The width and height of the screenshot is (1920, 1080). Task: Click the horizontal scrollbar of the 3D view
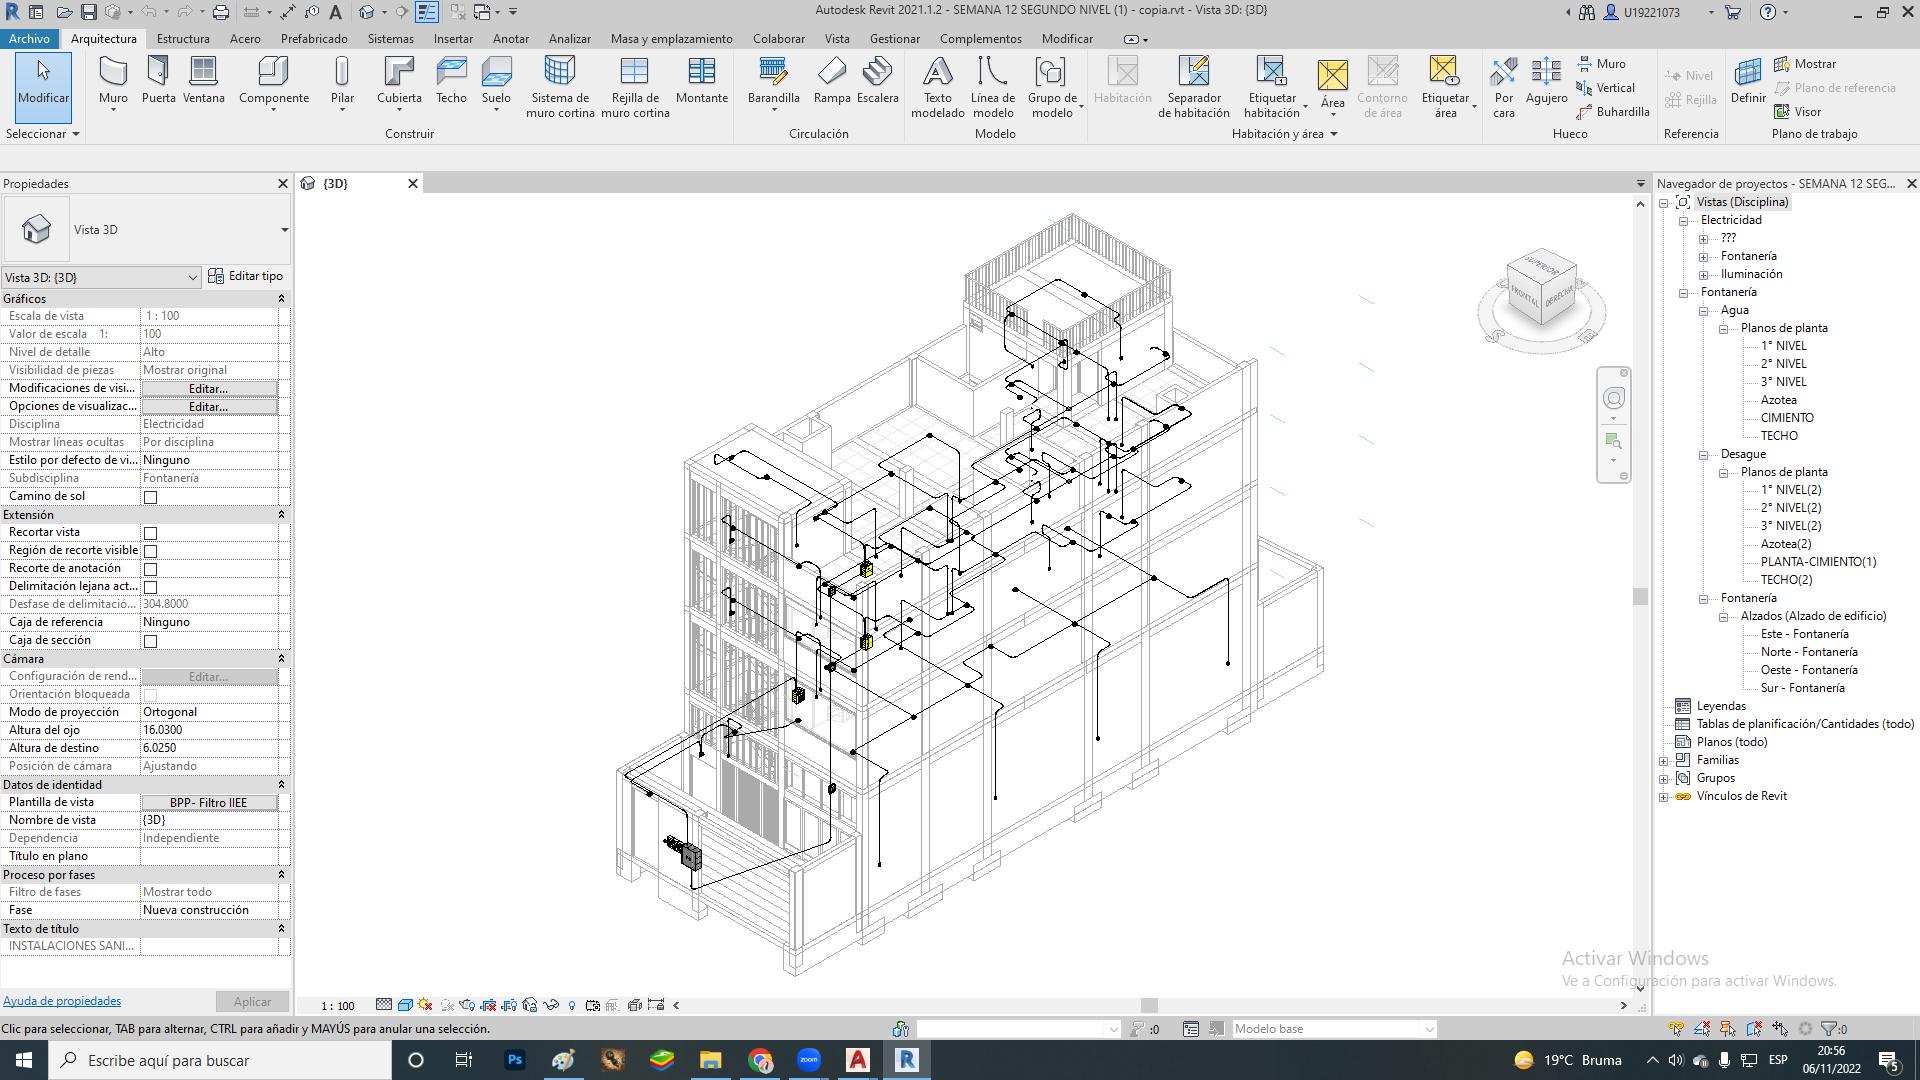click(1148, 1006)
